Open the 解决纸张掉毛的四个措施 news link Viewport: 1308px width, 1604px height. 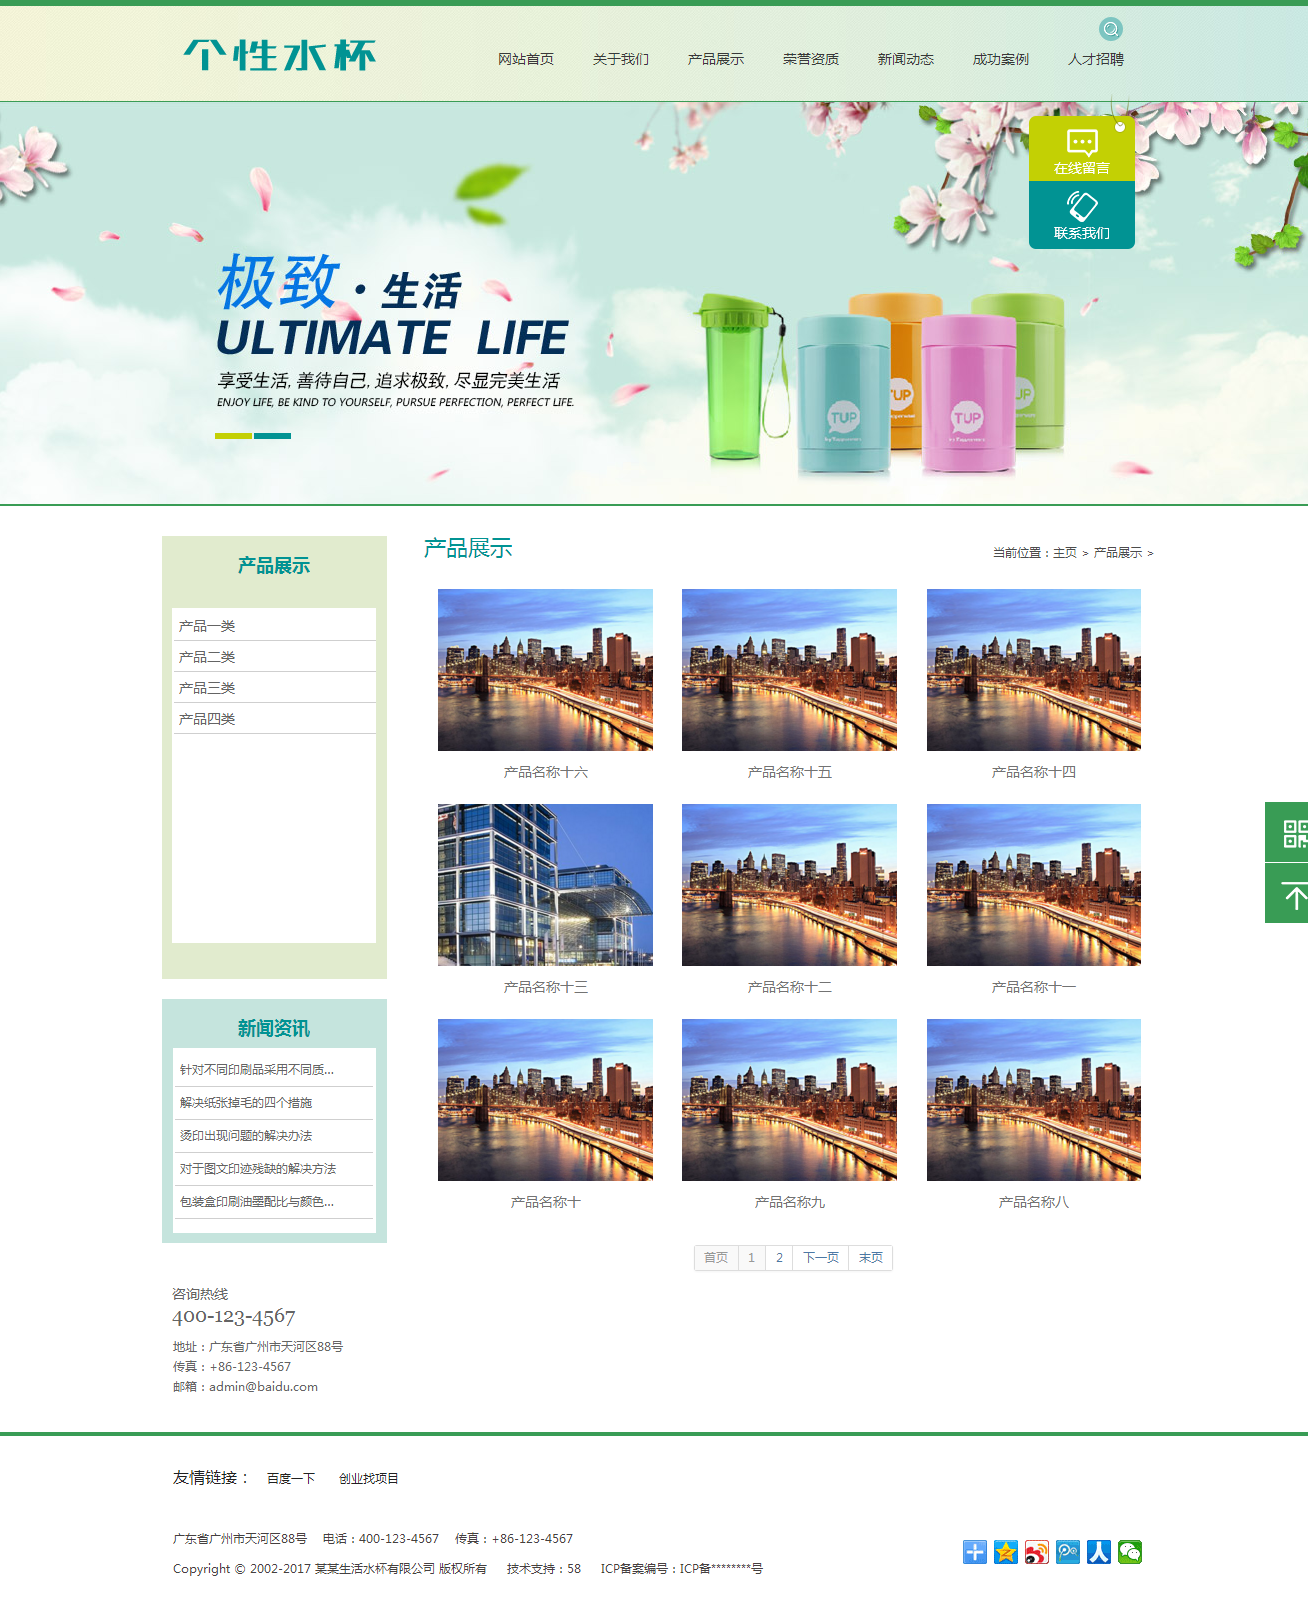pyautogui.click(x=246, y=1103)
